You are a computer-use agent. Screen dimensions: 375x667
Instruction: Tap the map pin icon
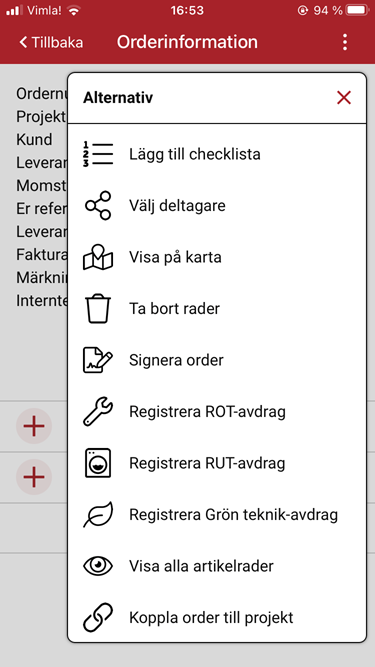point(98,257)
